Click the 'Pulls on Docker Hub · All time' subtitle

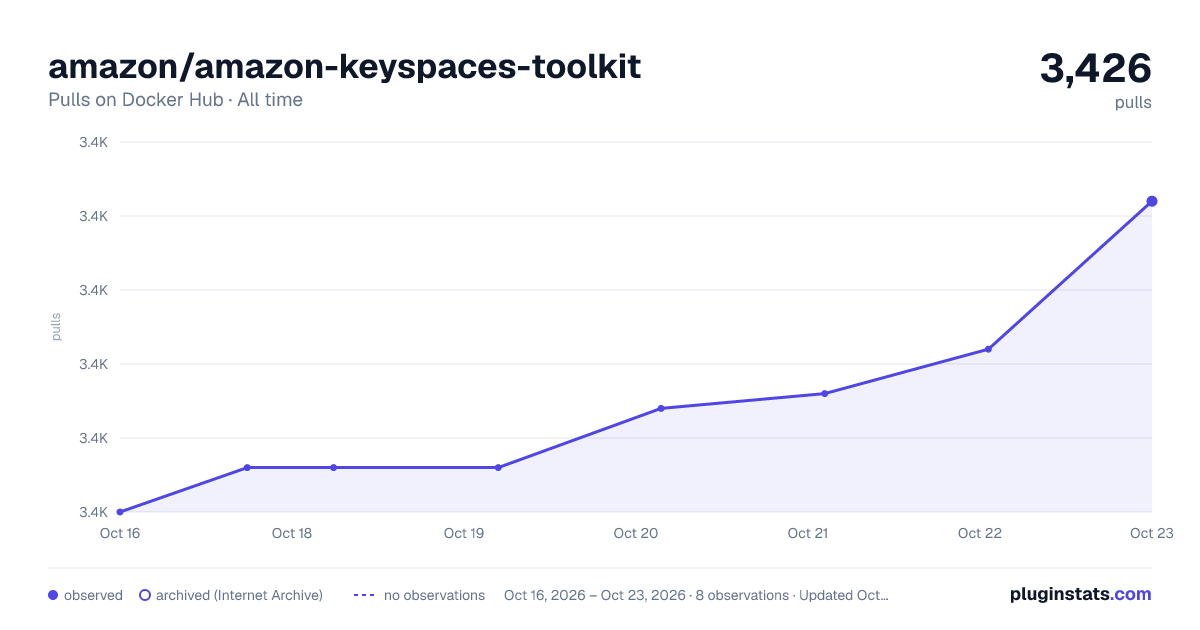(175, 100)
